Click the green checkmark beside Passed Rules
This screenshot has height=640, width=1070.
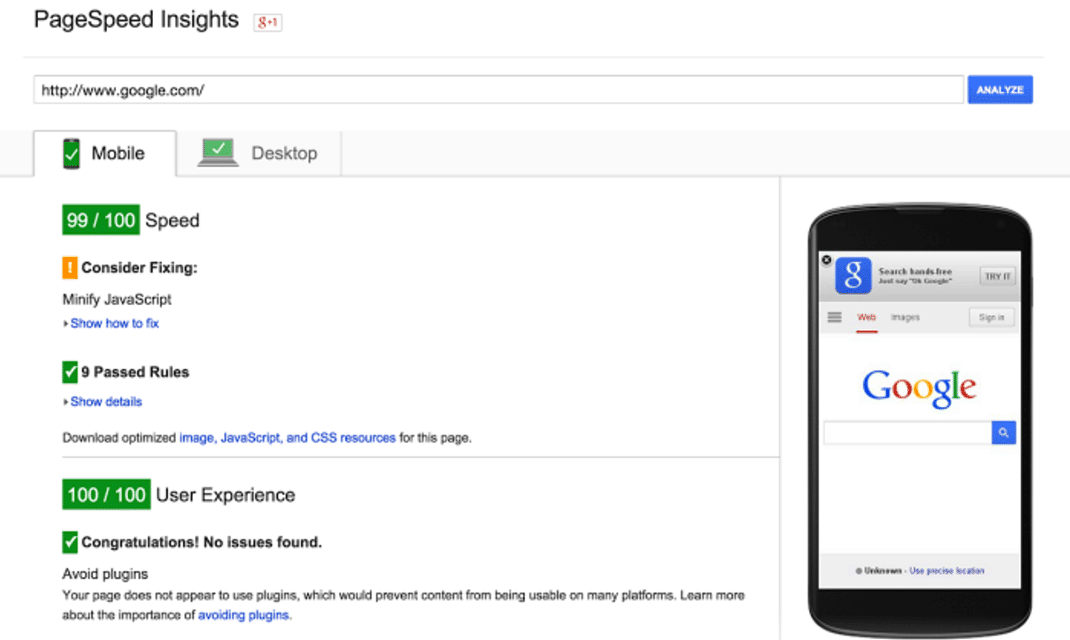[x=69, y=372]
